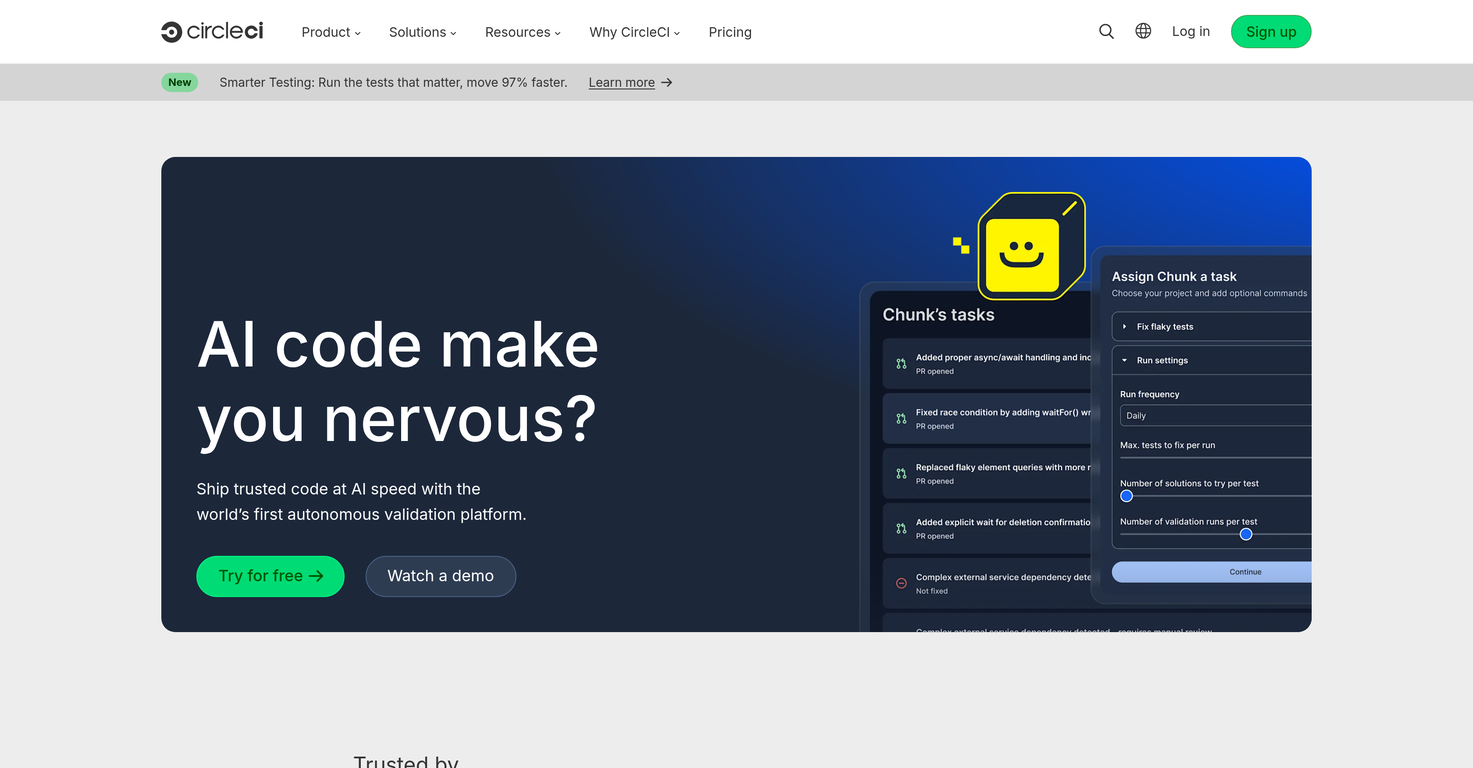This screenshot has height=768, width=1473.
Task: Click the Try for free button
Action: coord(270,576)
